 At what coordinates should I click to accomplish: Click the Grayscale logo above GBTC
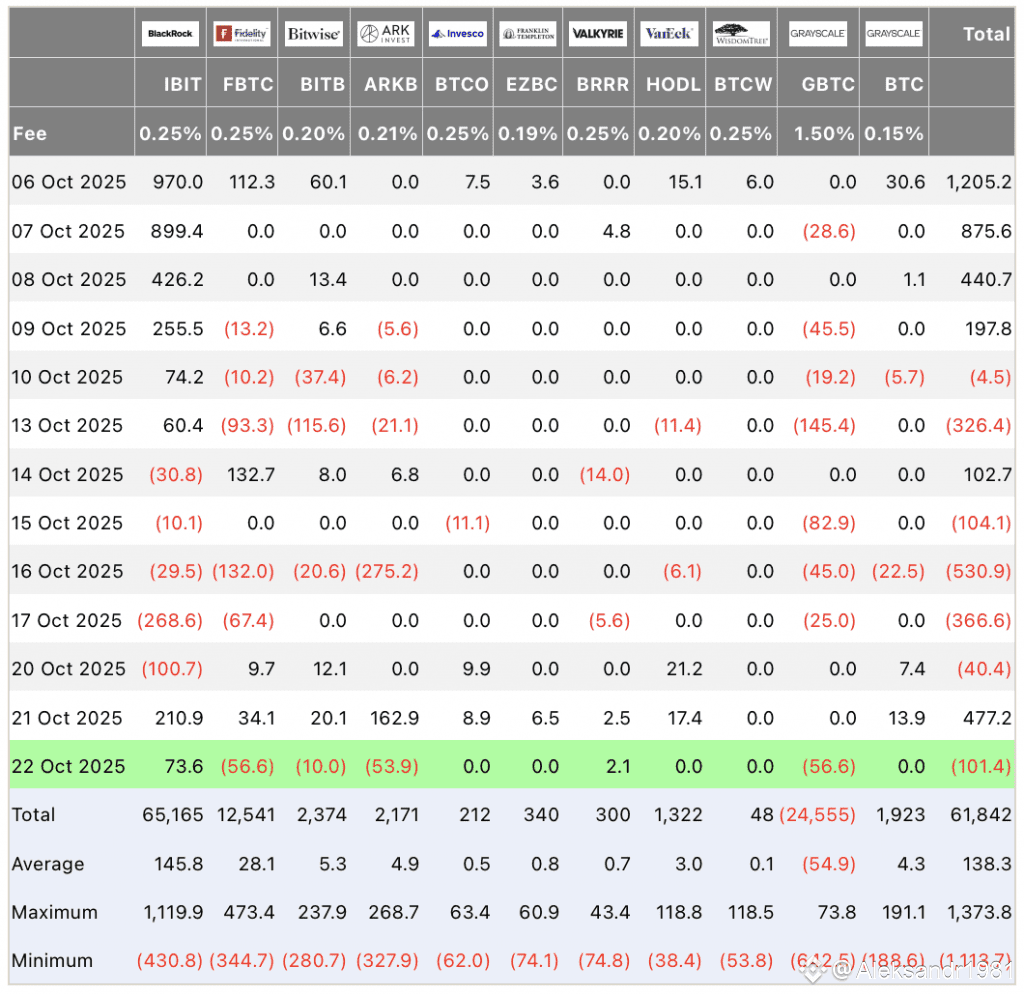click(817, 34)
